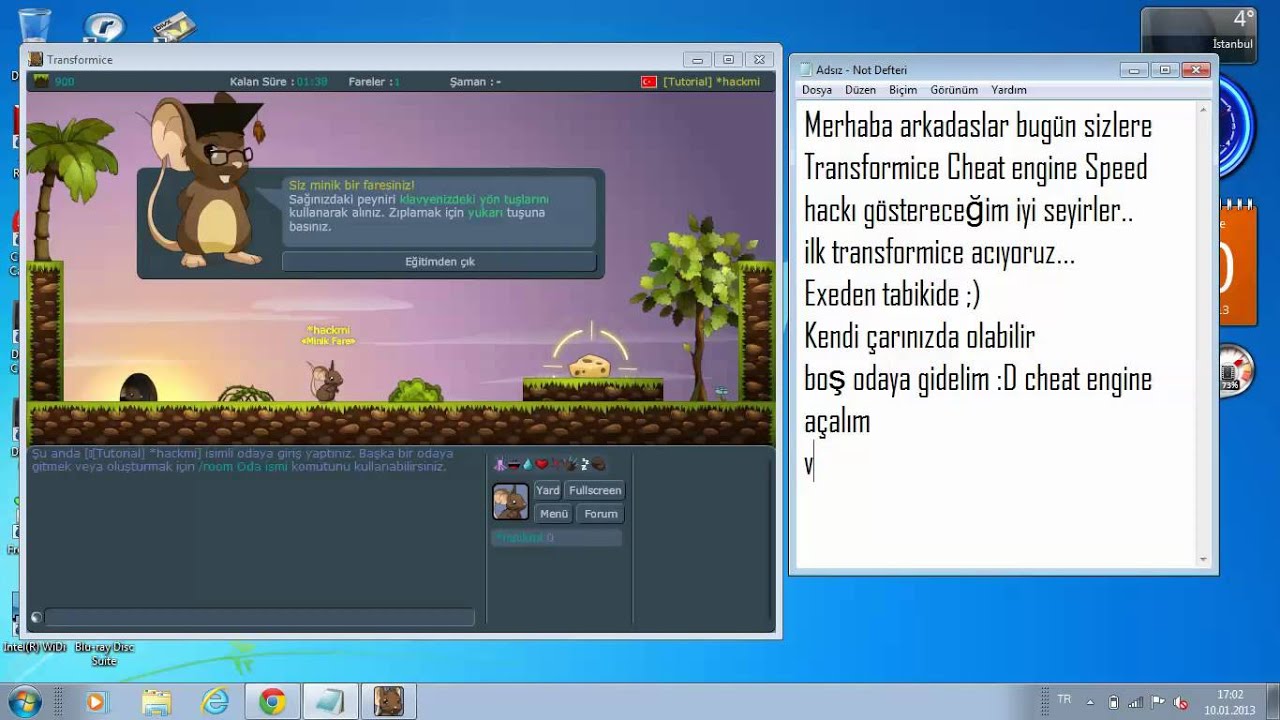Click the red heart kiss emote
Screen dimensions: 1280x720
coord(542,464)
